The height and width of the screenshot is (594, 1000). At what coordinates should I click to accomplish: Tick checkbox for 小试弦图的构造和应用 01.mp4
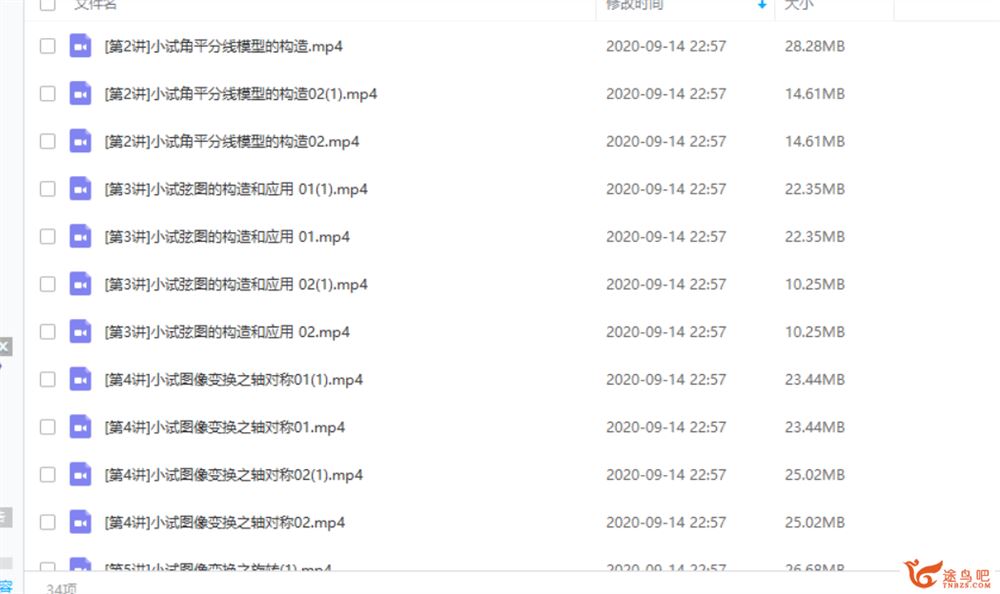(48, 237)
